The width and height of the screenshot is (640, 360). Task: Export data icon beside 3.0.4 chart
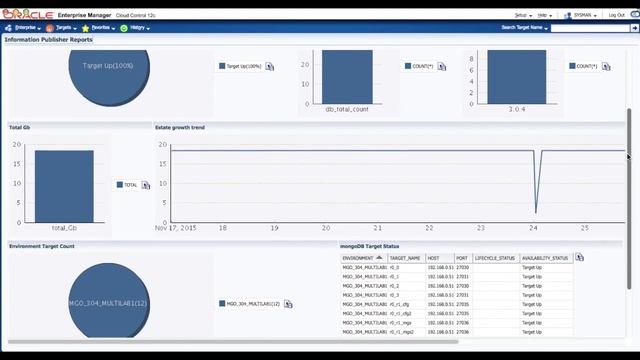click(606, 66)
